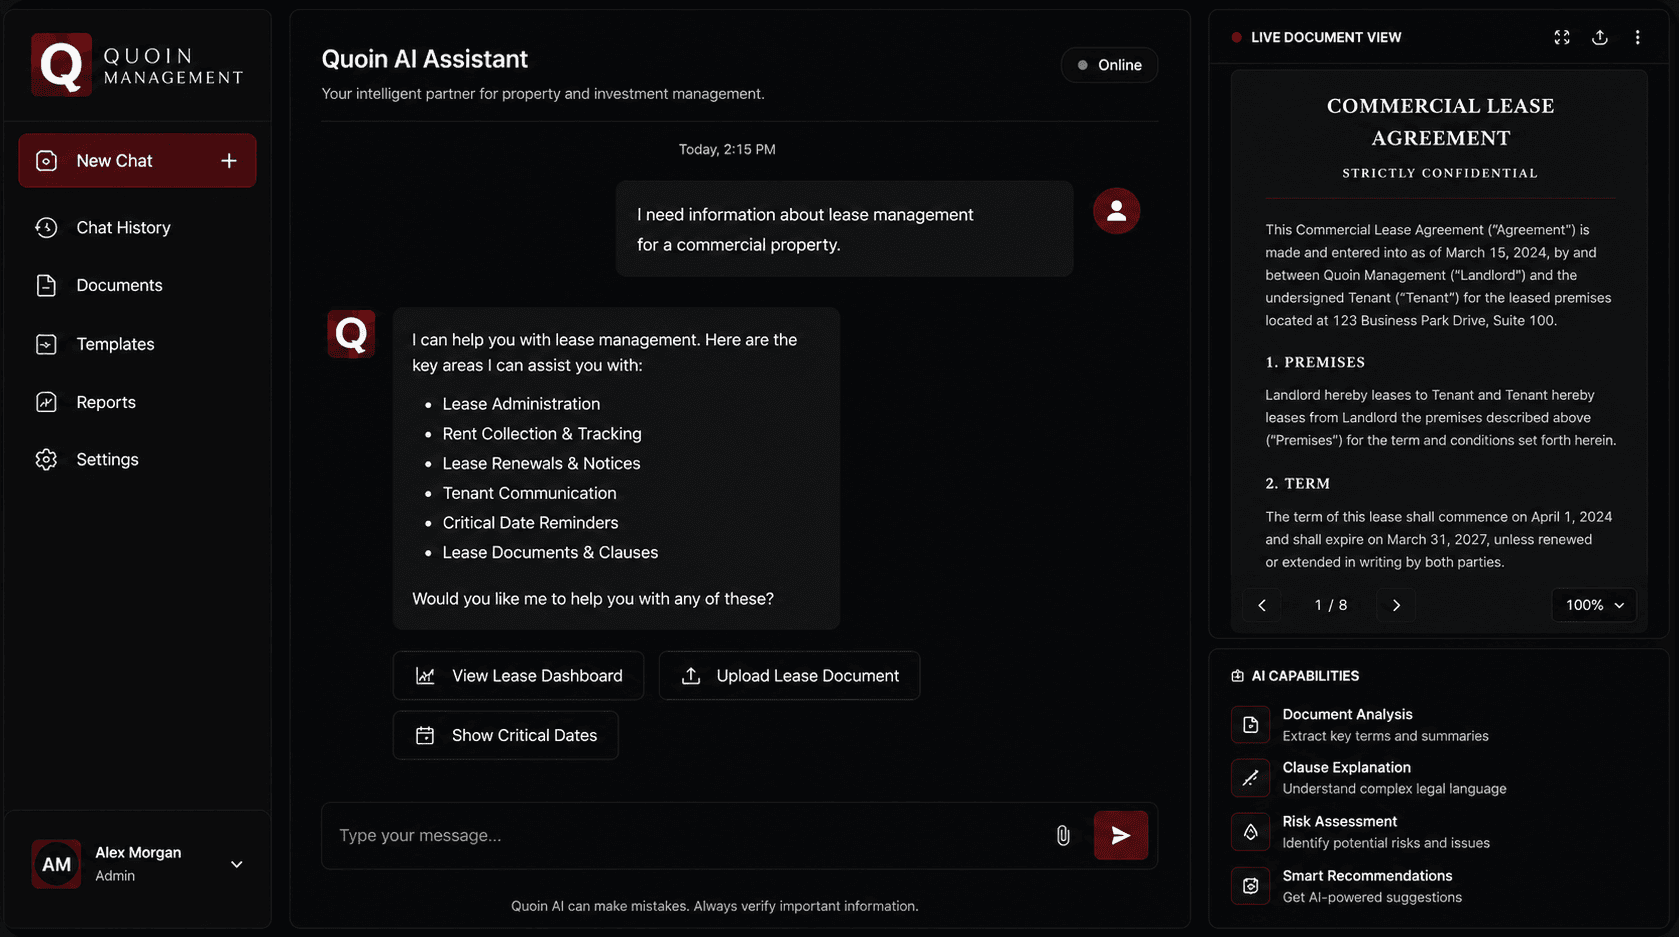
Task: Click the Show Critical Dates button
Action: coord(506,735)
